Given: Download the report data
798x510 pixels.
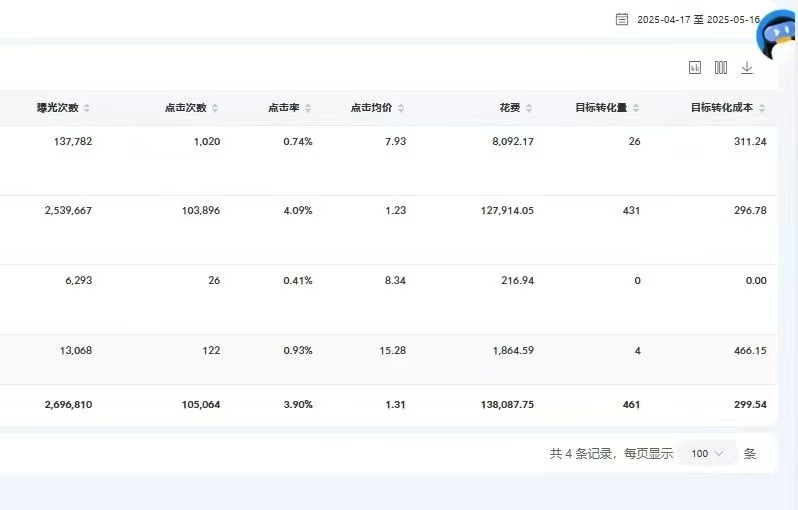Looking at the screenshot, I should pyautogui.click(x=747, y=67).
